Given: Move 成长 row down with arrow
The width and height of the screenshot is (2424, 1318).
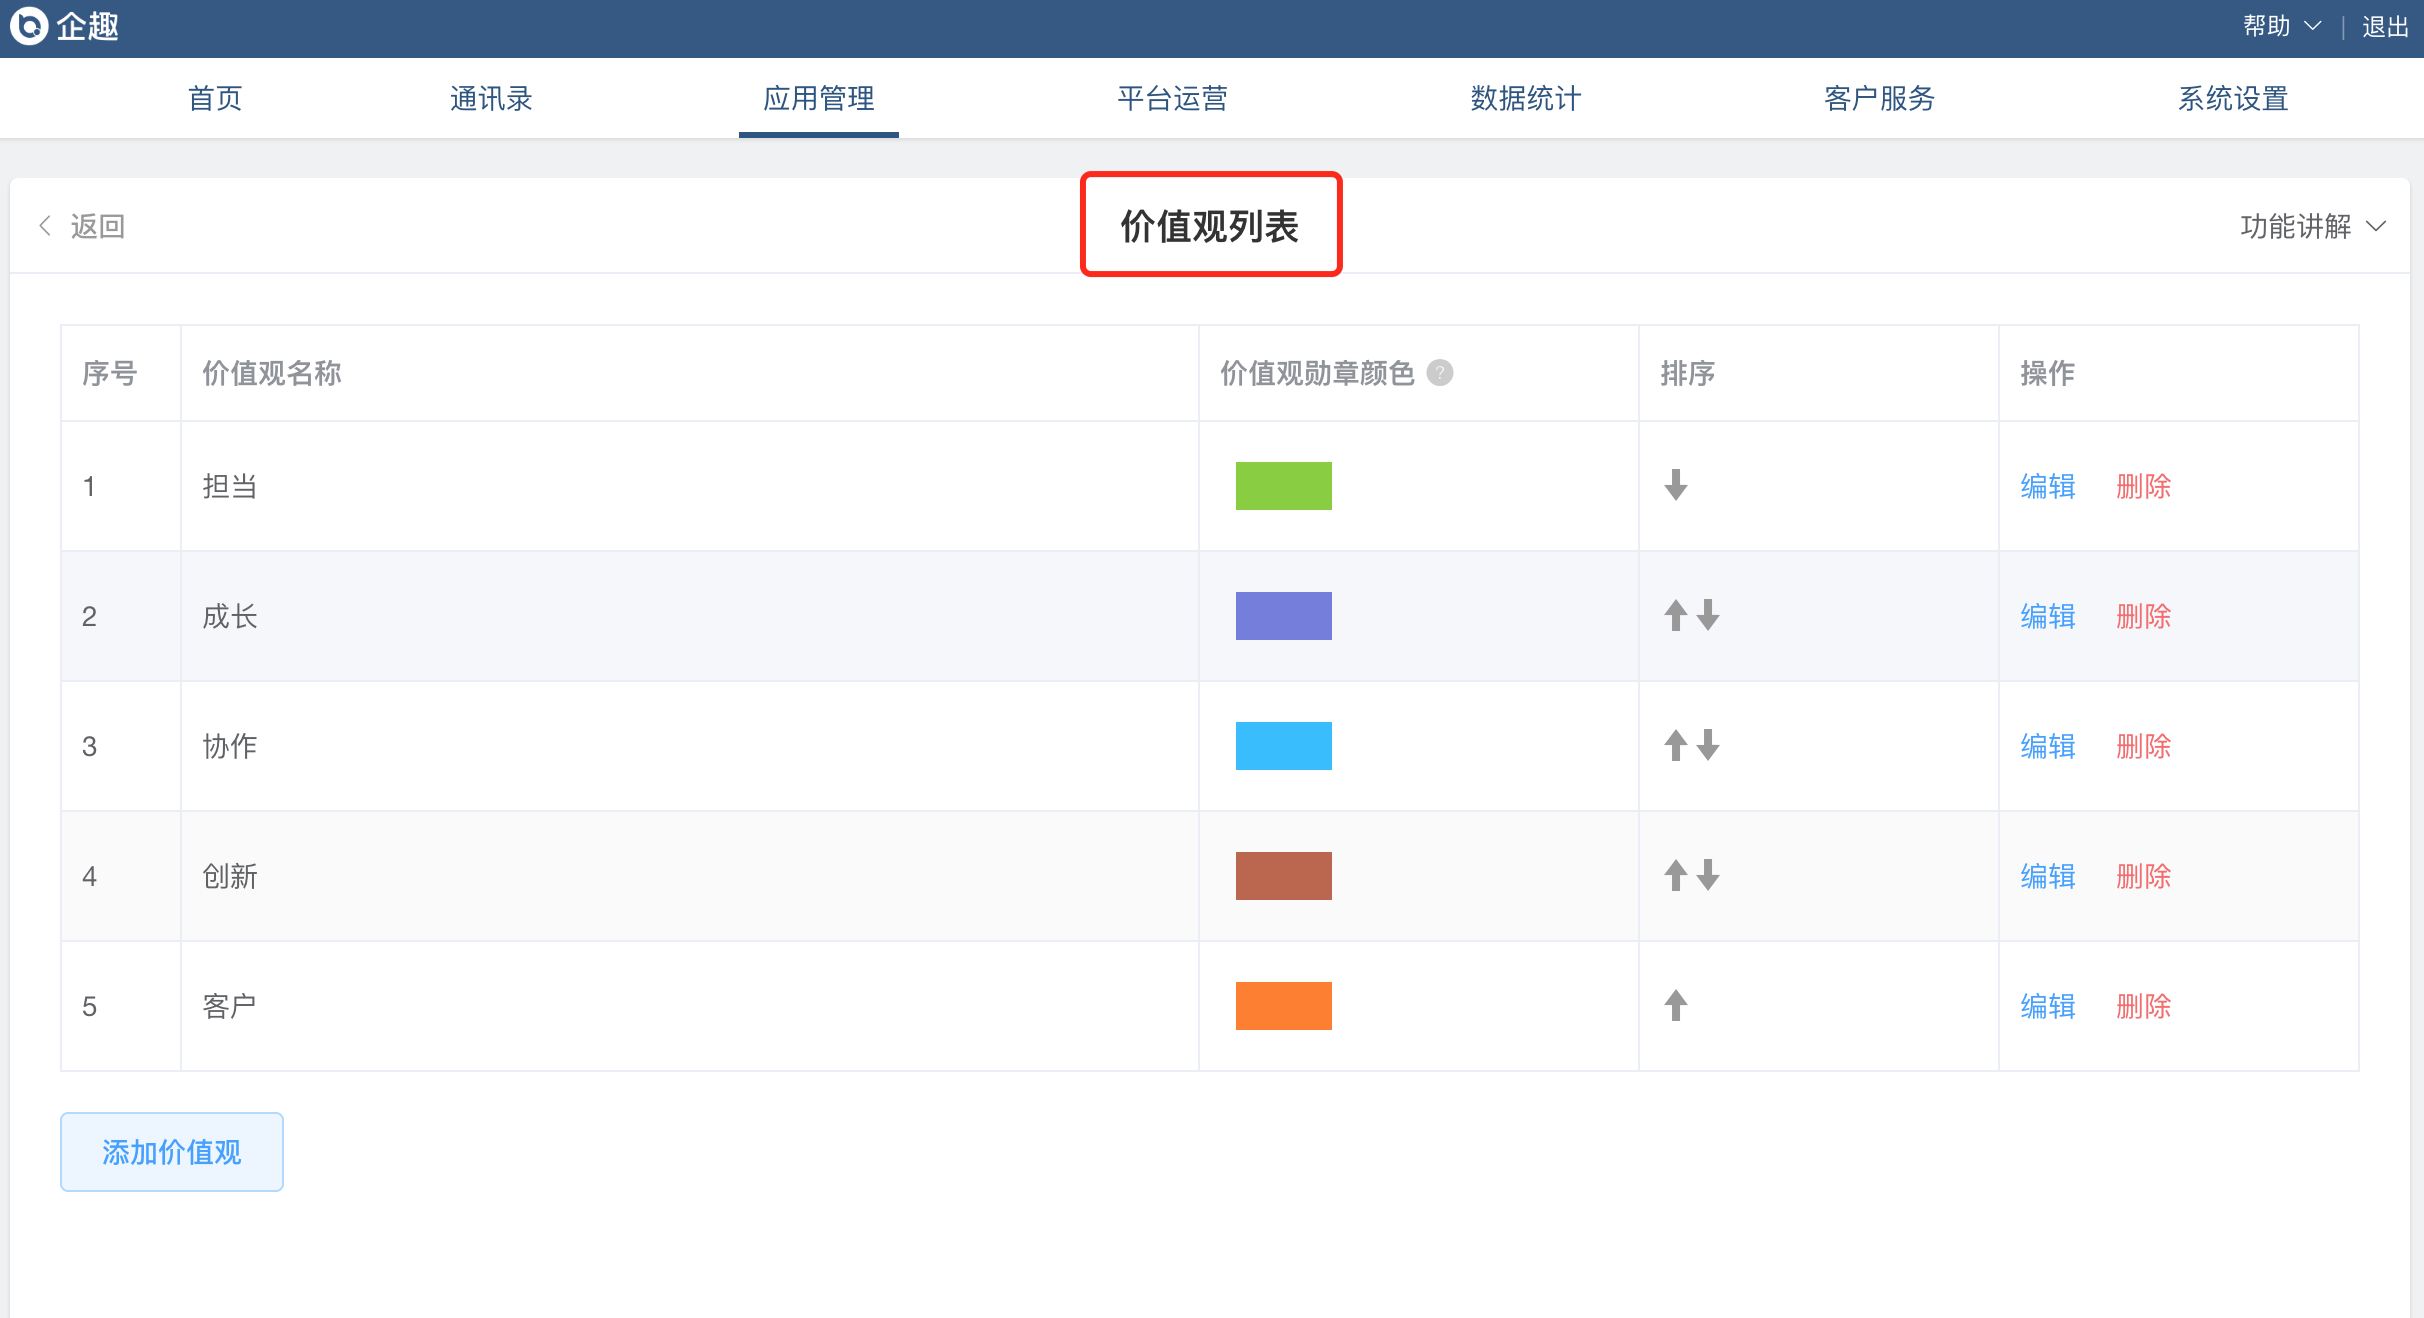Looking at the screenshot, I should (x=1708, y=615).
